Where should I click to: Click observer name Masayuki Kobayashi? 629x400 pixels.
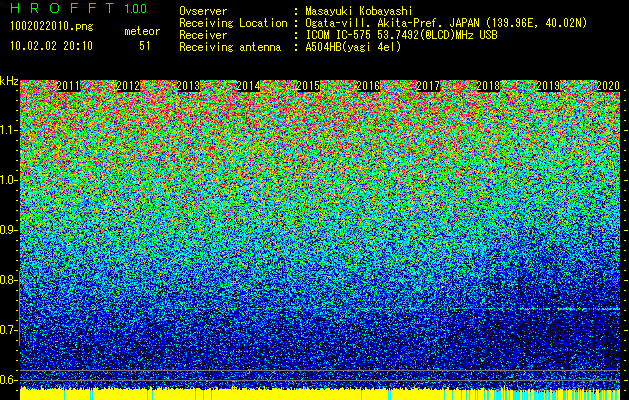359,11
